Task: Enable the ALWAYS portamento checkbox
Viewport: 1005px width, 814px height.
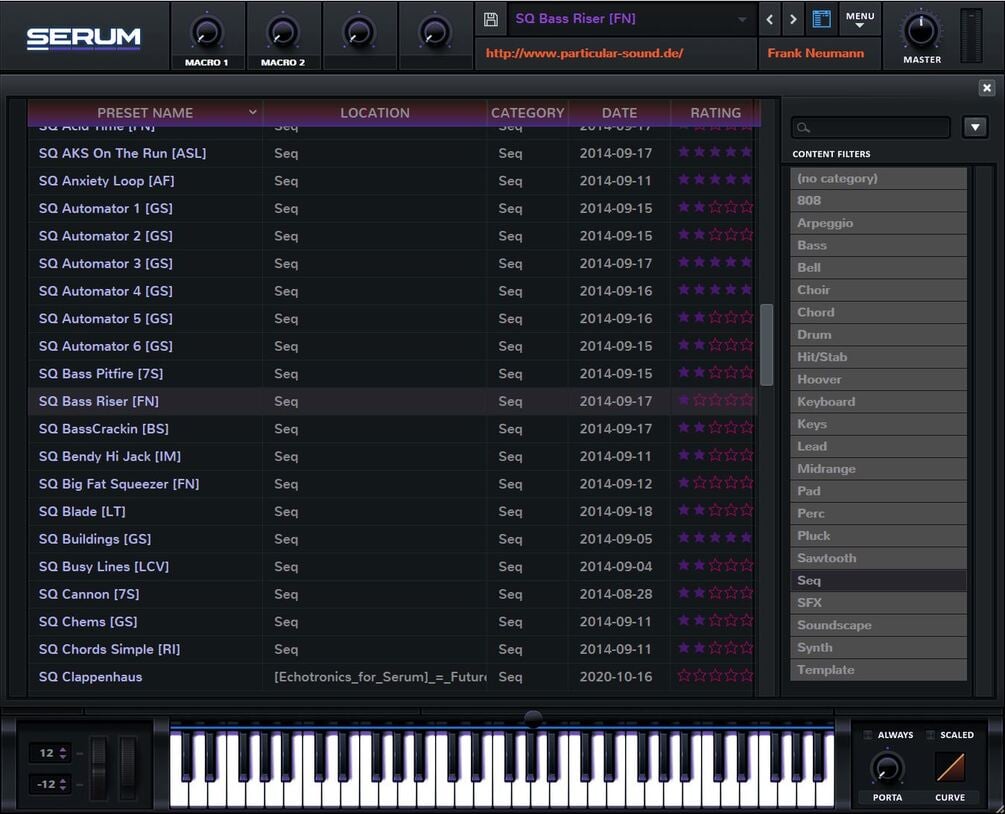Action: coord(868,735)
